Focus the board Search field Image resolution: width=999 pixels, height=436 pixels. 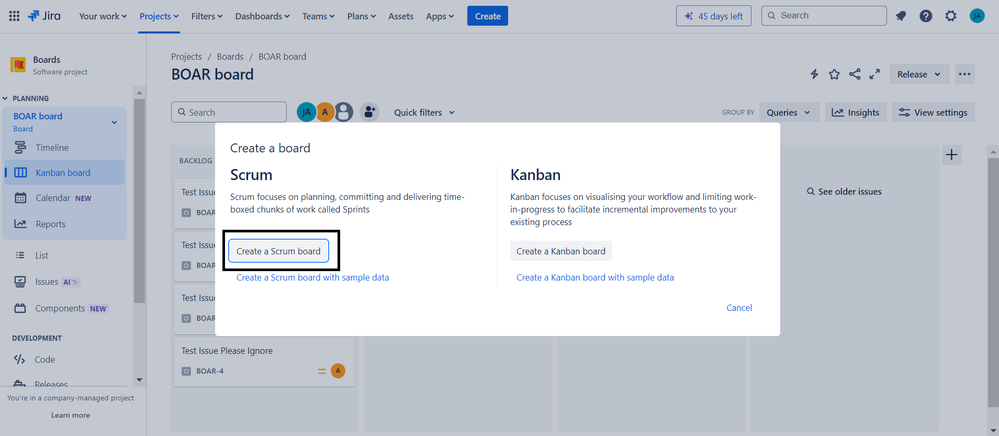click(x=229, y=112)
